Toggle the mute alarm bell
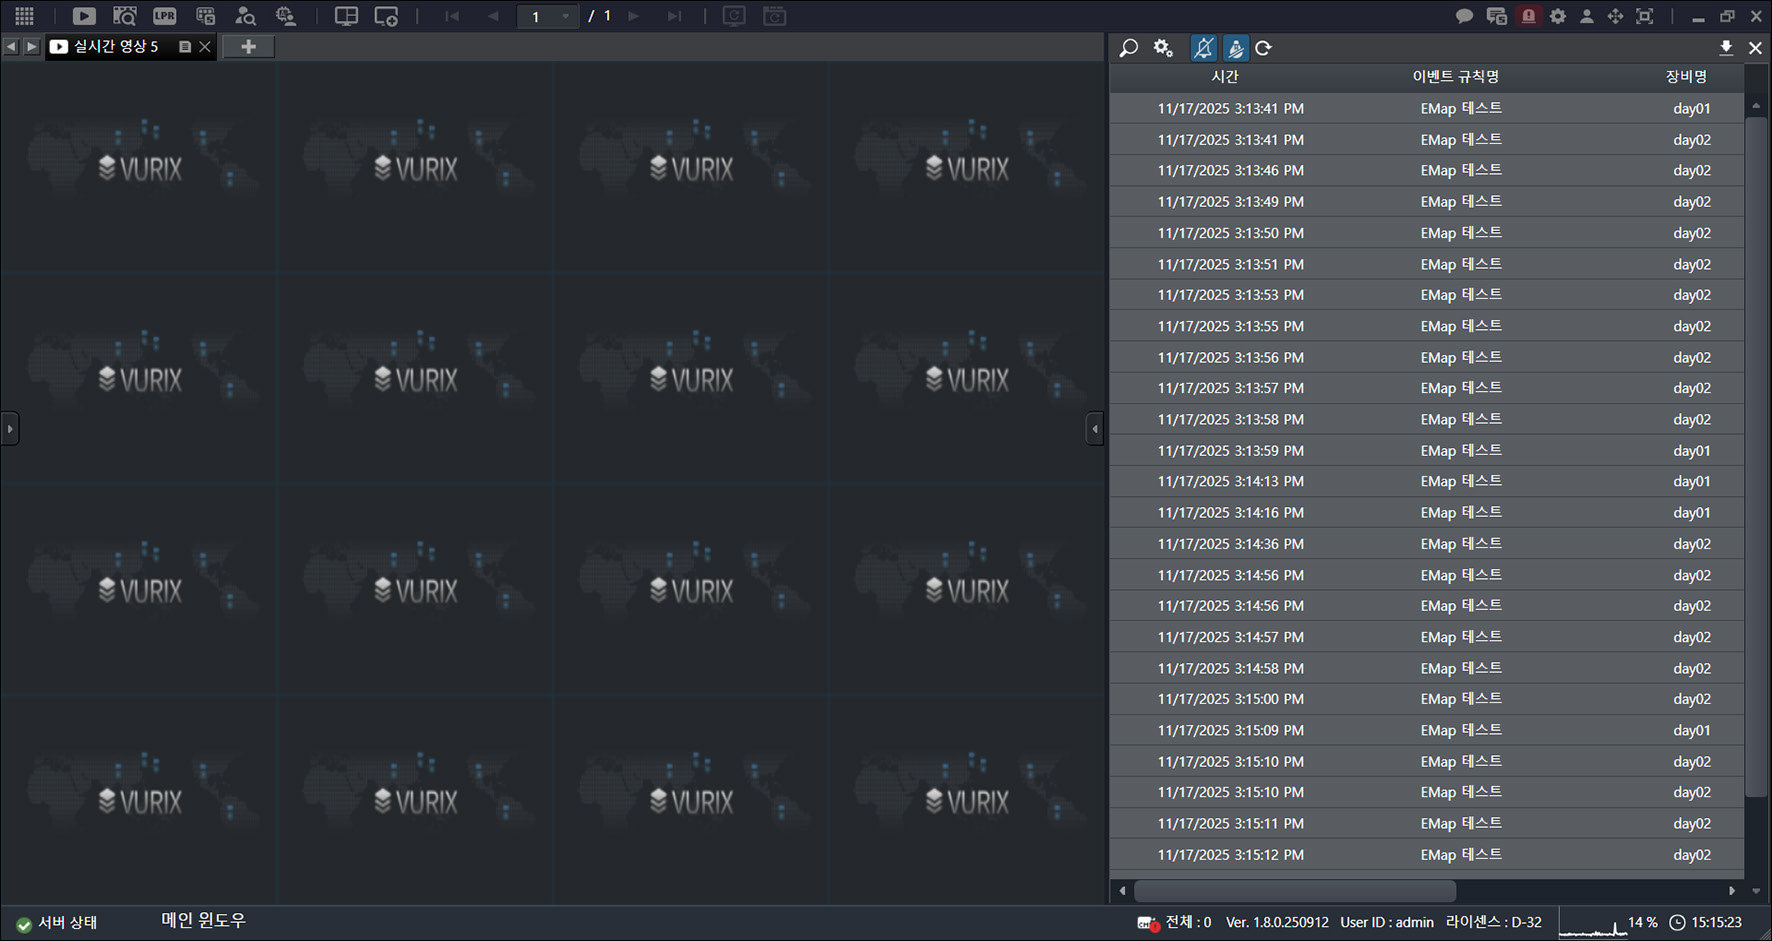This screenshot has width=1772, height=941. [1204, 48]
